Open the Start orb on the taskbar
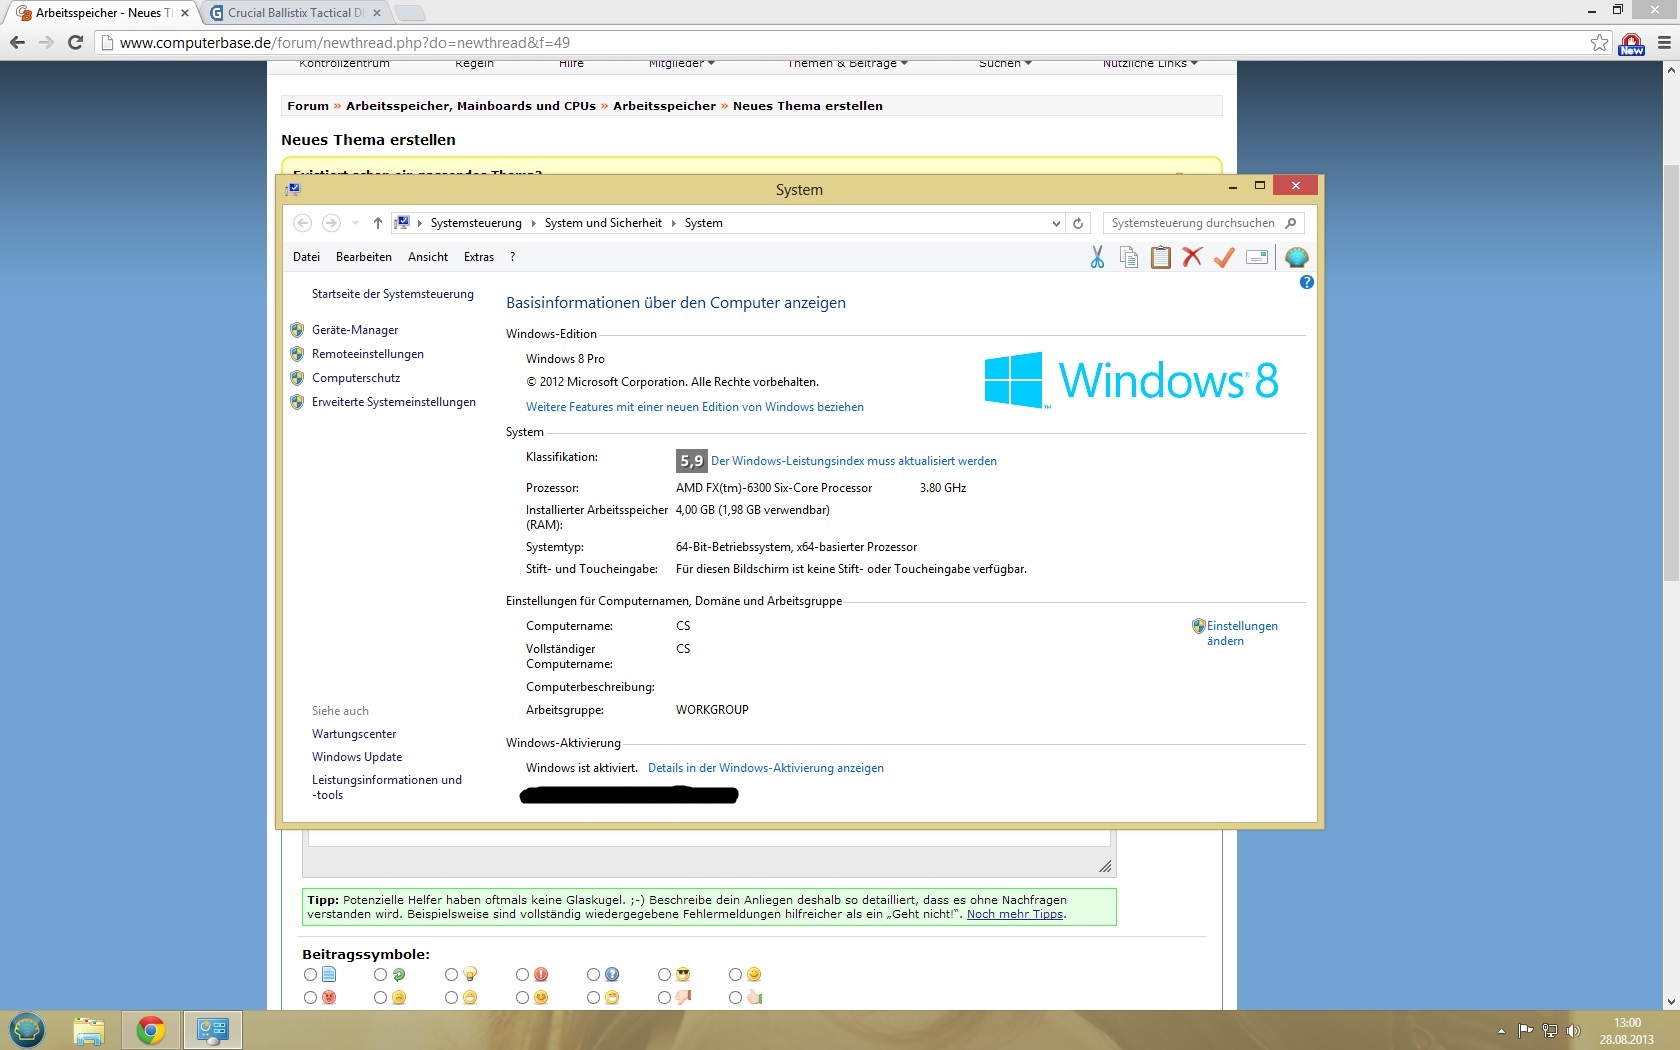 (27, 1030)
